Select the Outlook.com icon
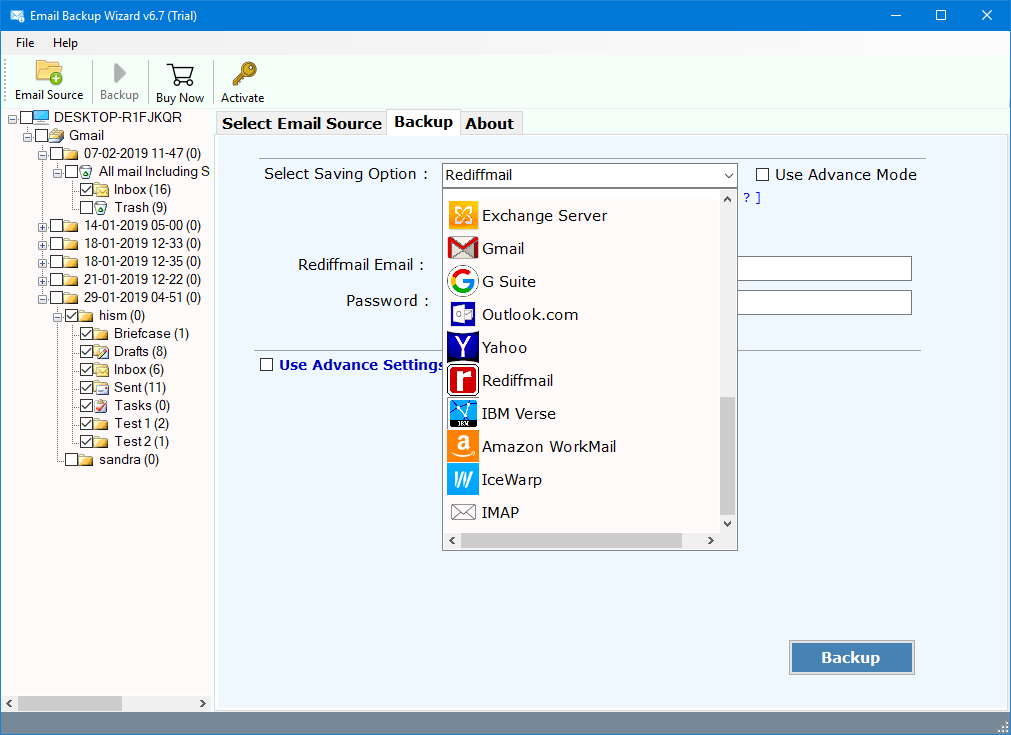The width and height of the screenshot is (1011, 735). (463, 315)
